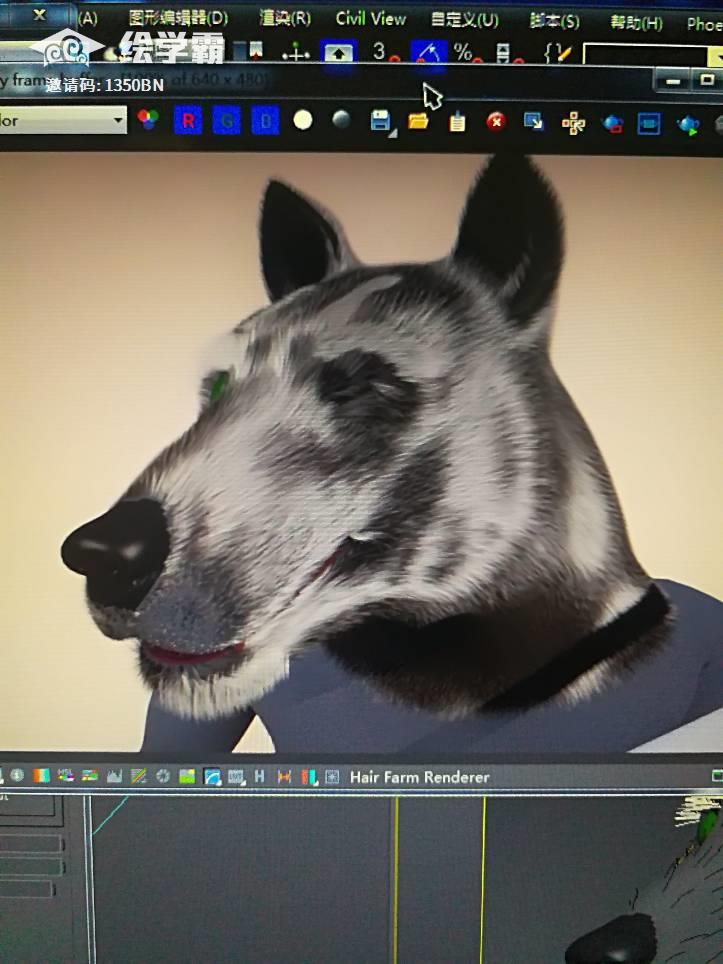Click the Hair Farm Renderer status text
This screenshot has width=723, height=964.
pyautogui.click(x=420, y=778)
